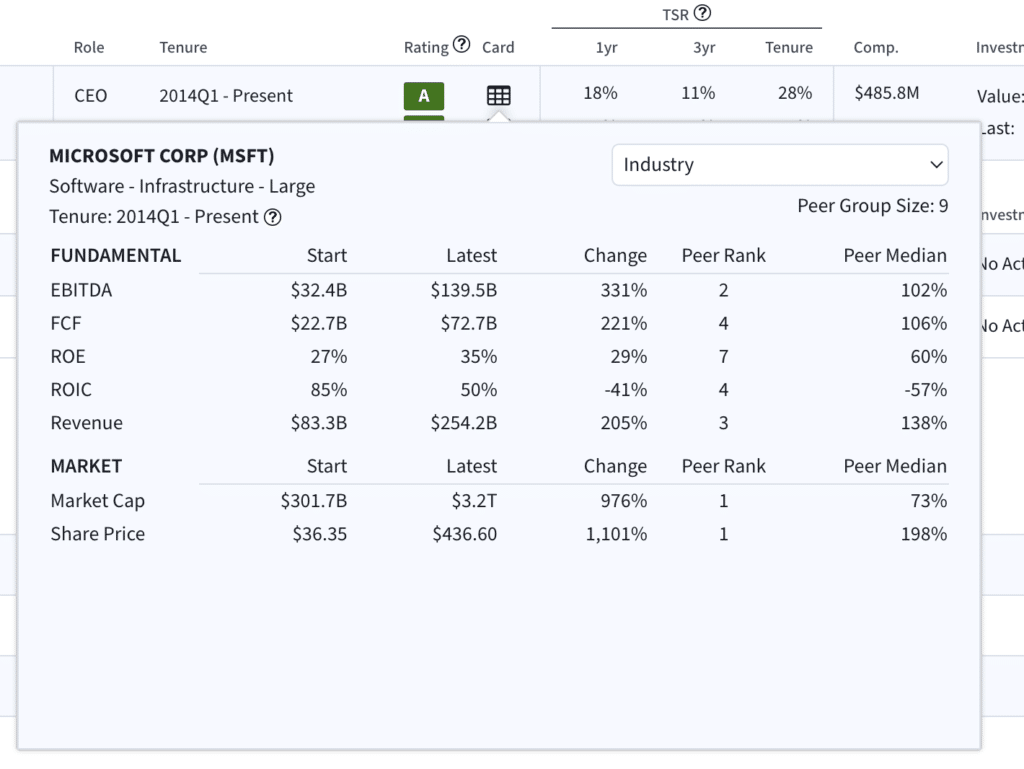Click the Tenure column header beside Role

pos(183,48)
